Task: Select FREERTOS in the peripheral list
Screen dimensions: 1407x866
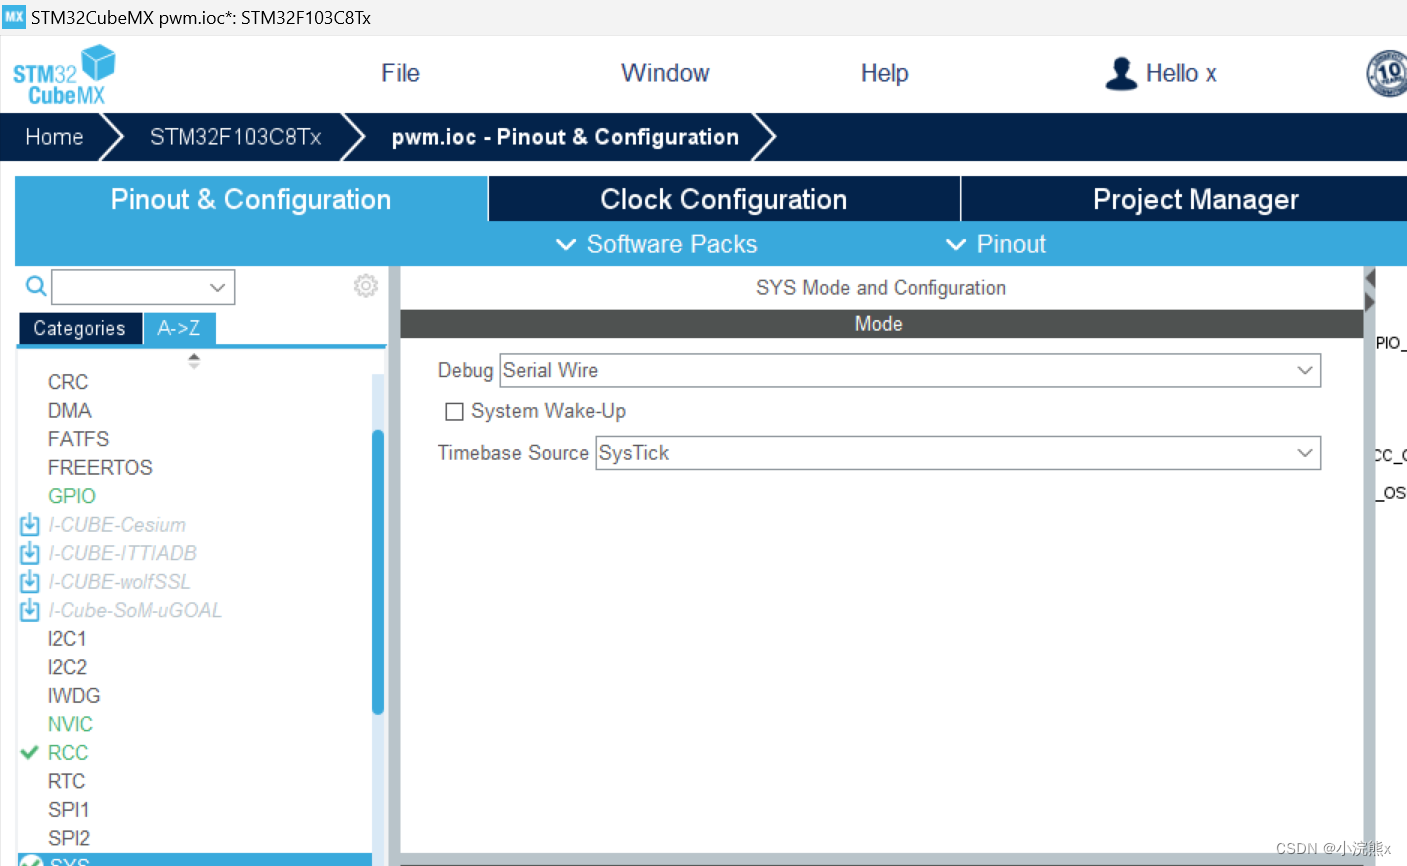Action: 100,467
